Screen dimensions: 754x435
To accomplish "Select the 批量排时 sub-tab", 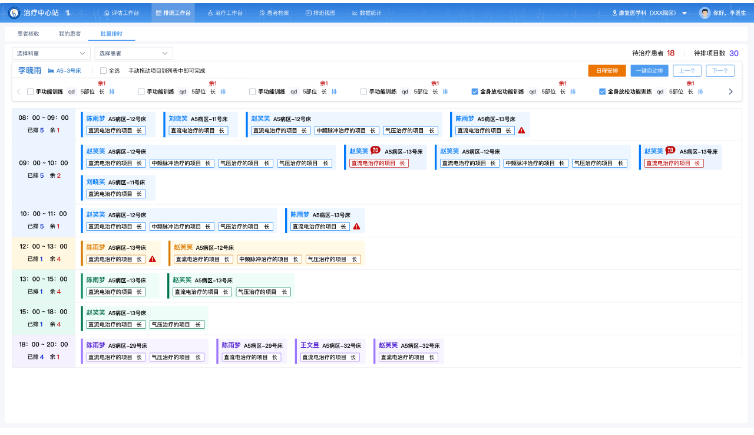I will 111,34.
